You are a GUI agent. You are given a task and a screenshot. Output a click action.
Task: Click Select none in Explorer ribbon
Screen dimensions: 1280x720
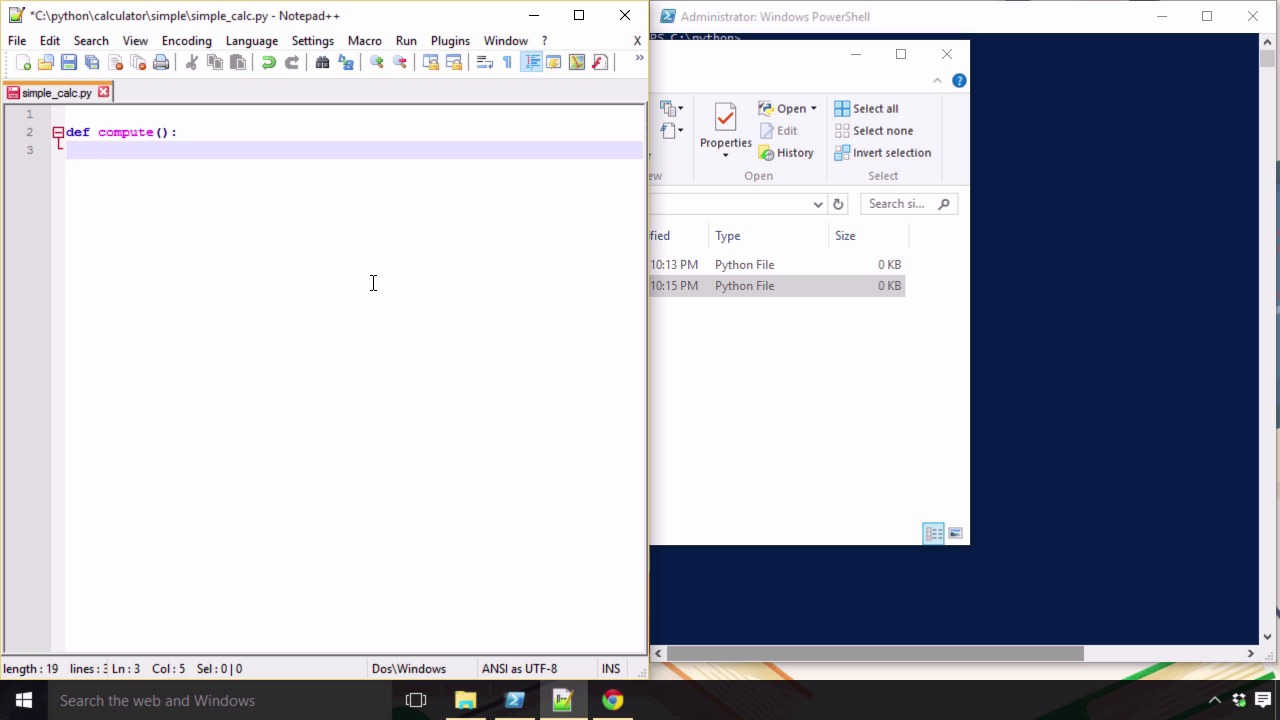pyautogui.click(x=874, y=131)
